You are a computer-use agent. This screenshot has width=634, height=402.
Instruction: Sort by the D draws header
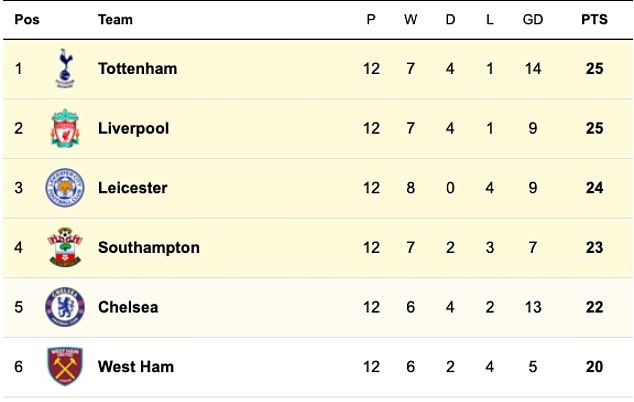(450, 19)
